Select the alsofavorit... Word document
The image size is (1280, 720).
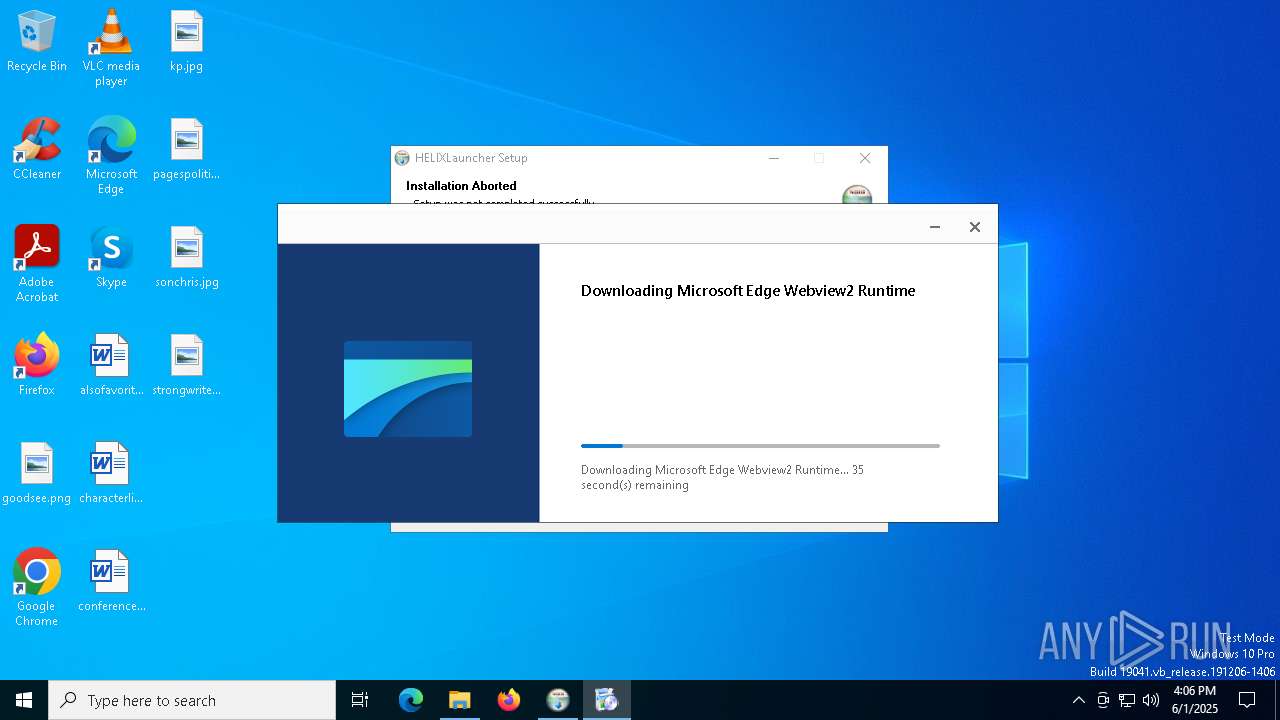click(111, 365)
